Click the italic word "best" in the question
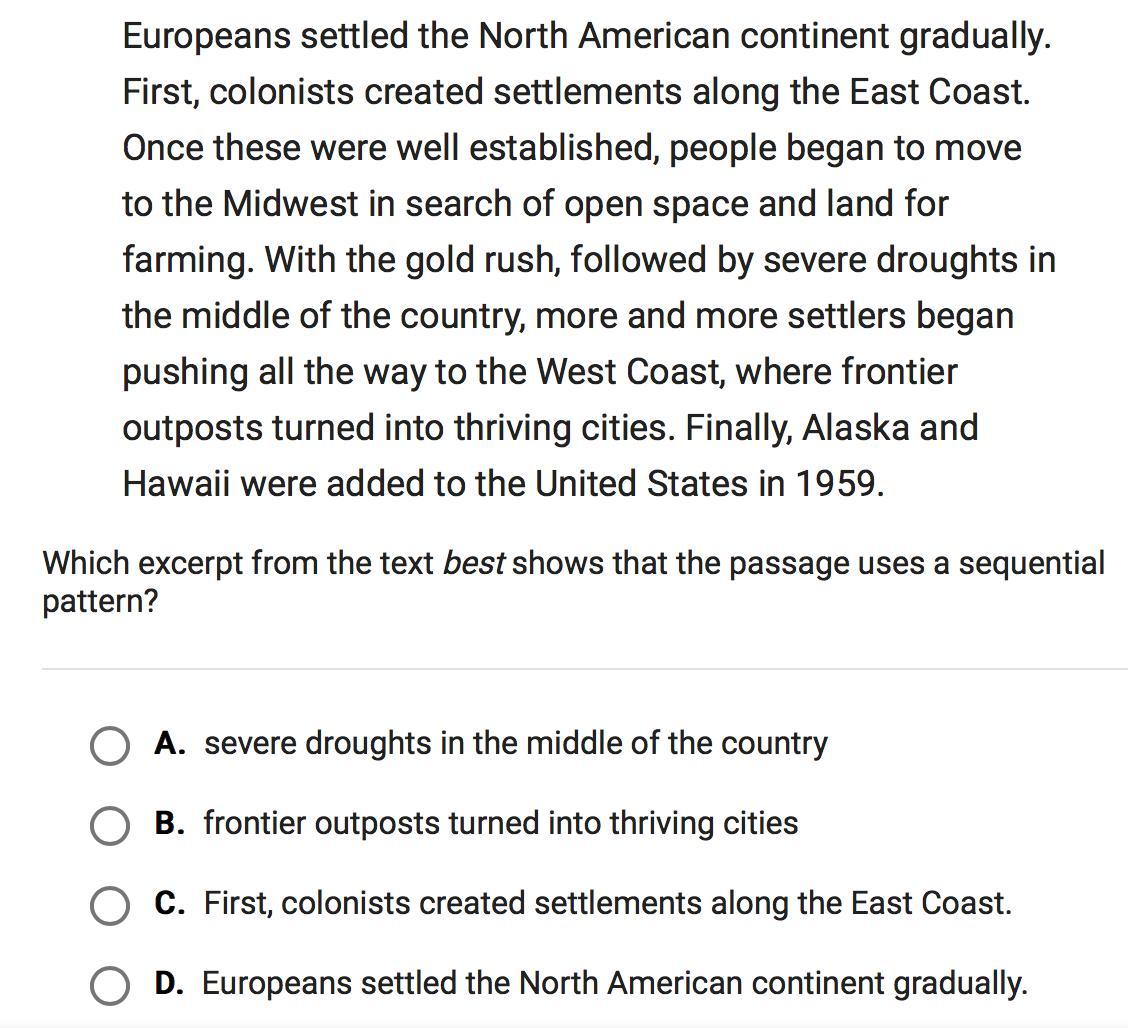The width and height of the screenshot is (1128, 1028). coord(473,564)
